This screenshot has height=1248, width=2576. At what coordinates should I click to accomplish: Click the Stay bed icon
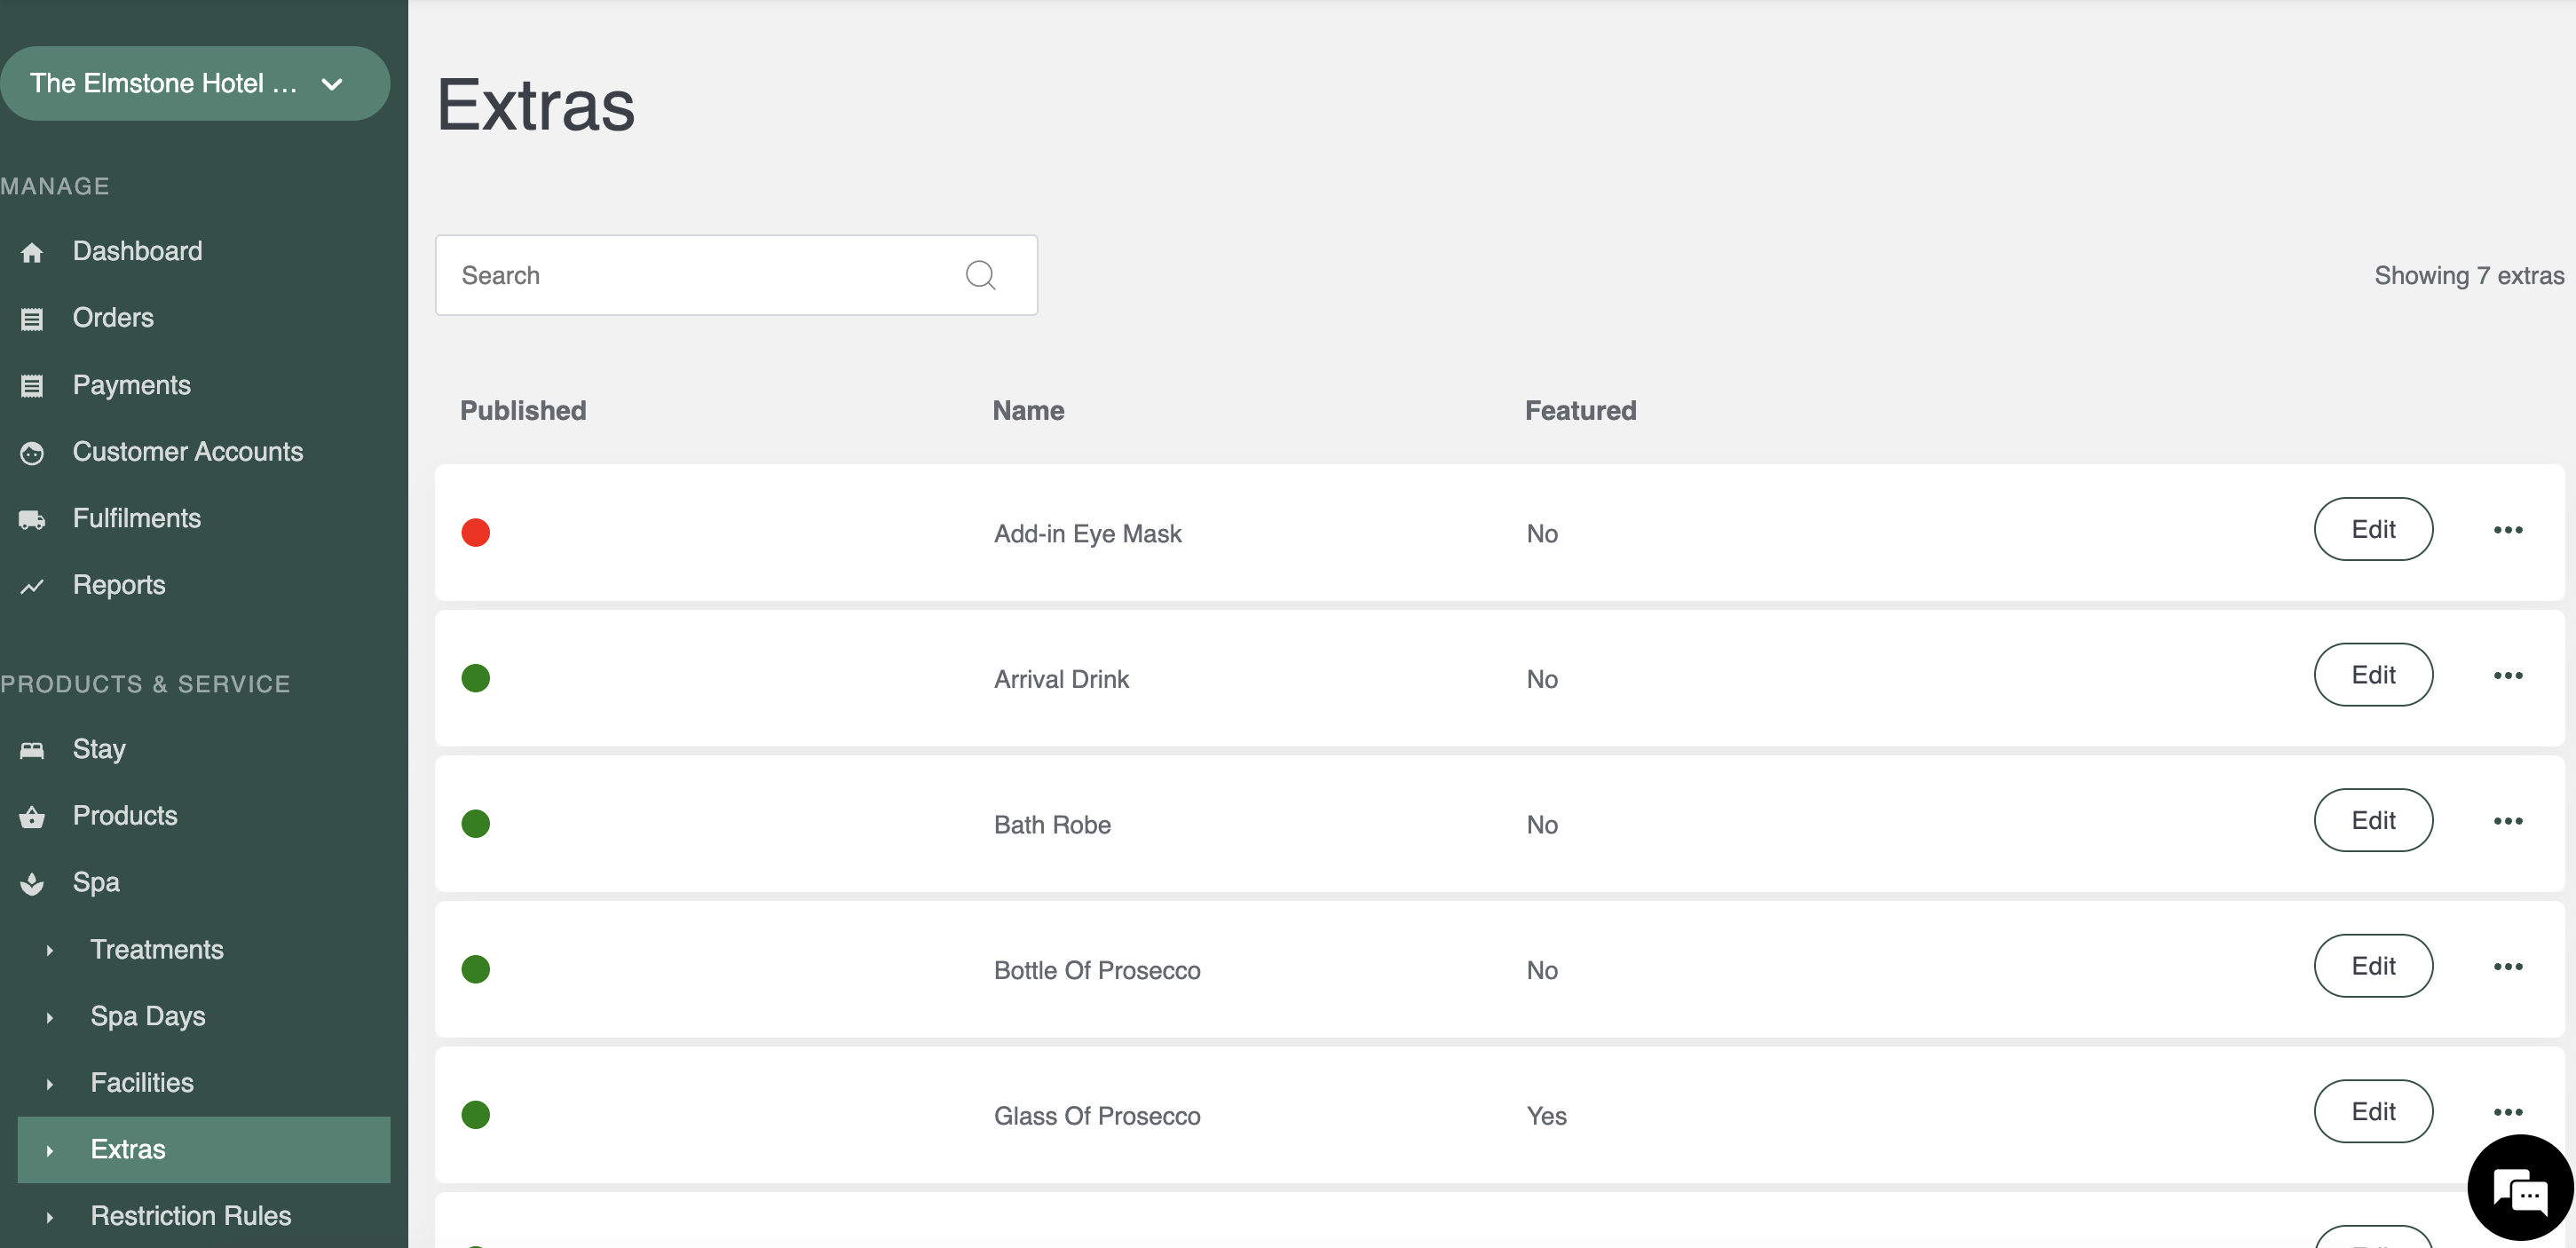click(x=32, y=750)
